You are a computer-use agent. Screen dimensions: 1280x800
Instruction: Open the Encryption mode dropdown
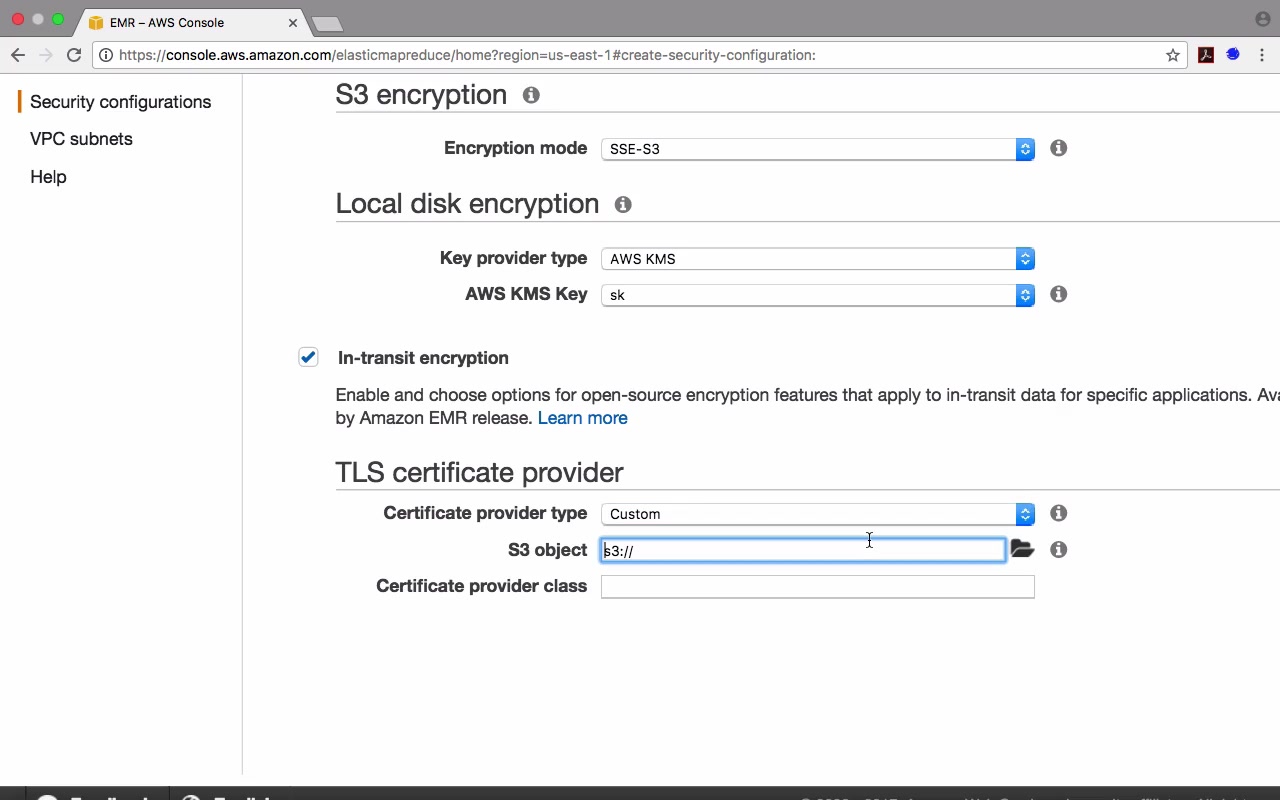click(x=817, y=149)
